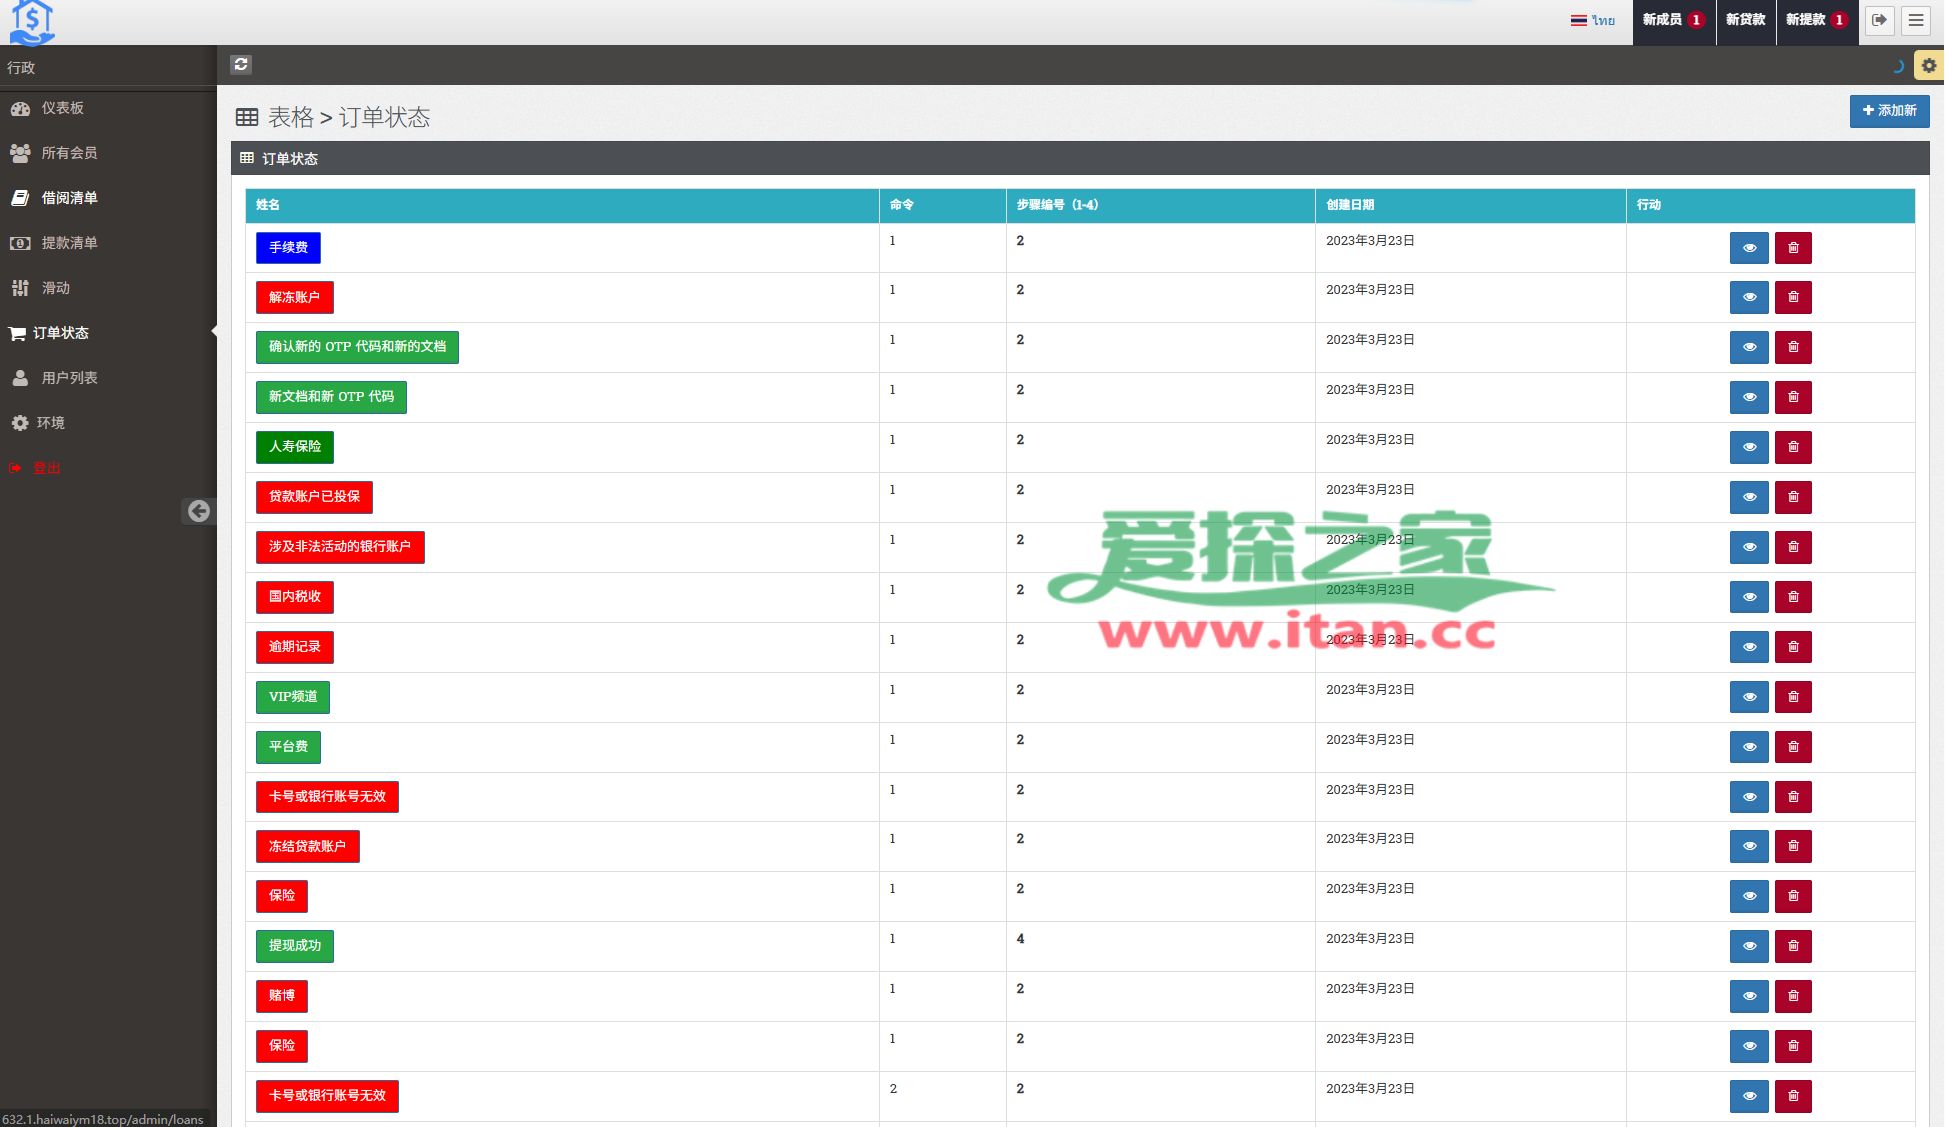Open the Thai language selector
Viewport: 1945px width, 1127px height.
pyautogui.click(x=1593, y=20)
